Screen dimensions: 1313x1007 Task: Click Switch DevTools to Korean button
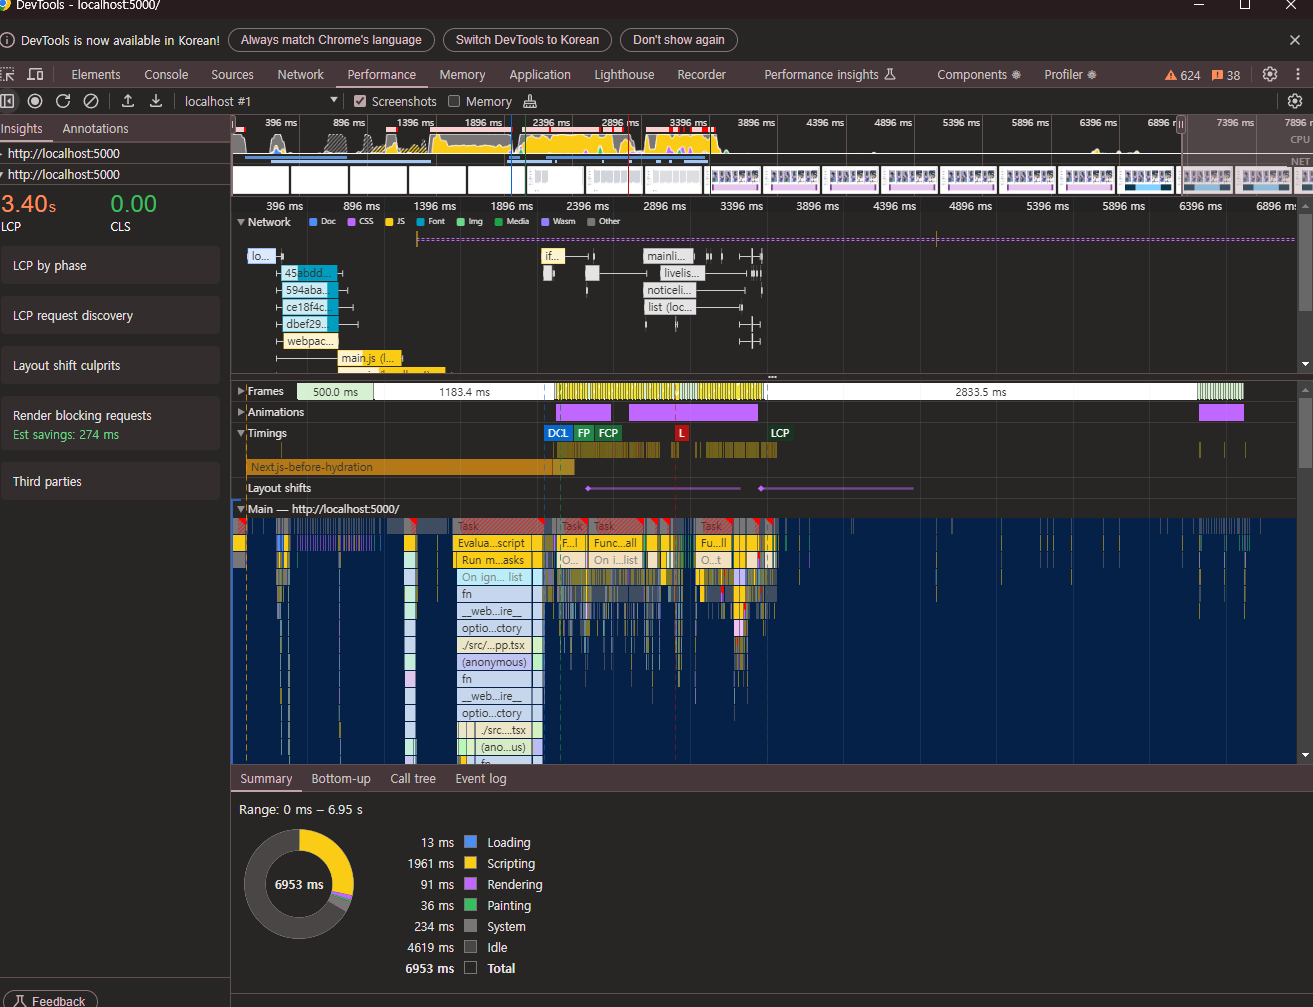point(527,40)
